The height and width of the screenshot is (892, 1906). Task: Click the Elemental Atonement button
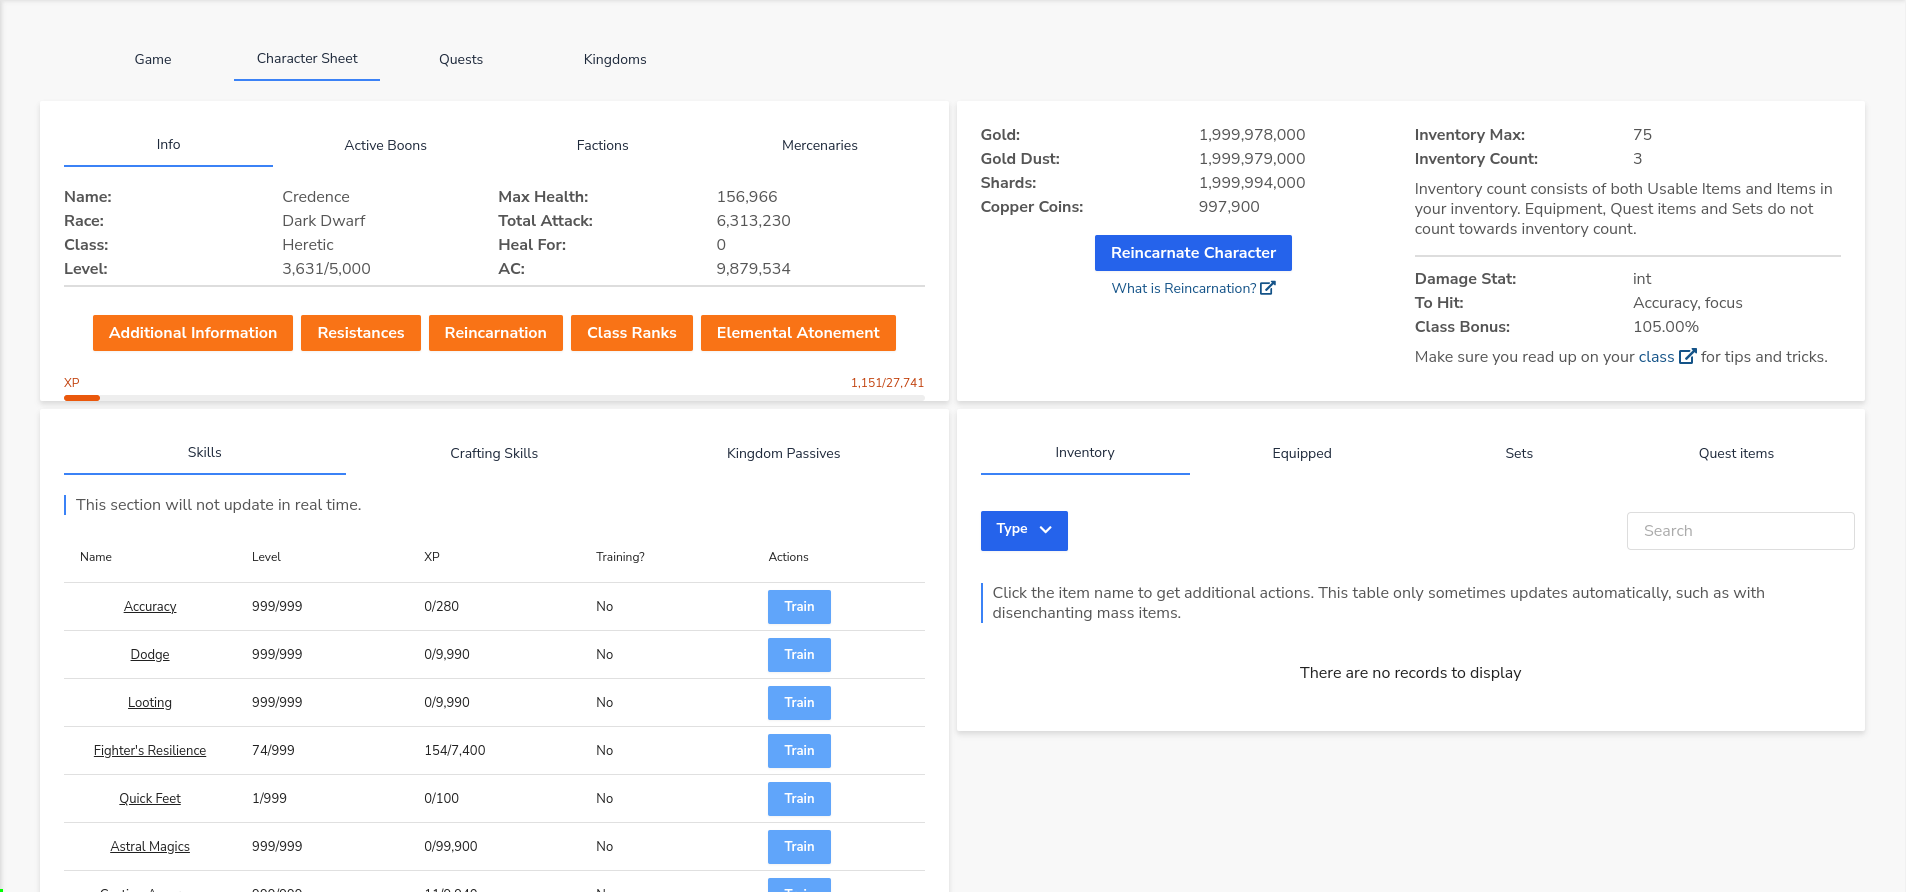click(x=797, y=333)
